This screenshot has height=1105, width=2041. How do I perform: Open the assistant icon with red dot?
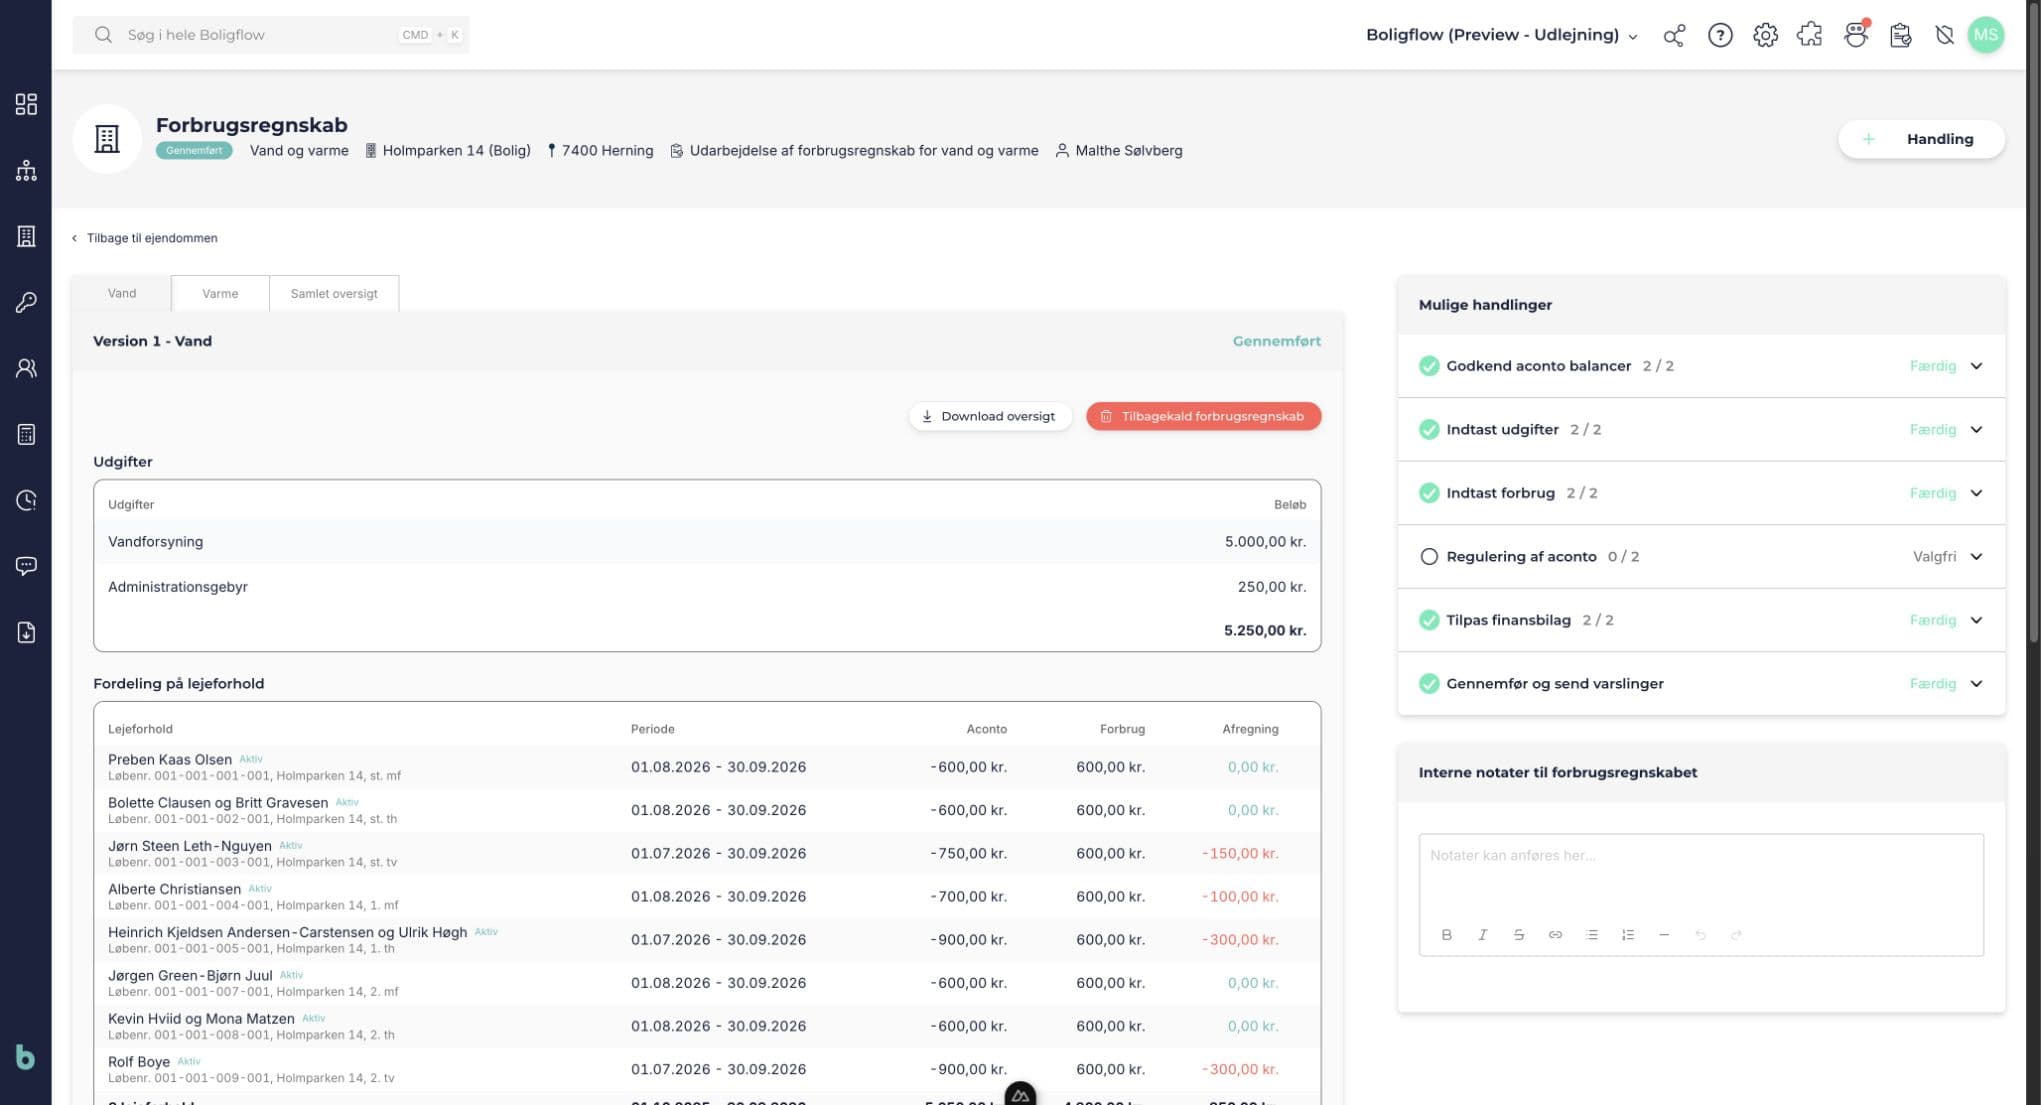[x=1856, y=35]
